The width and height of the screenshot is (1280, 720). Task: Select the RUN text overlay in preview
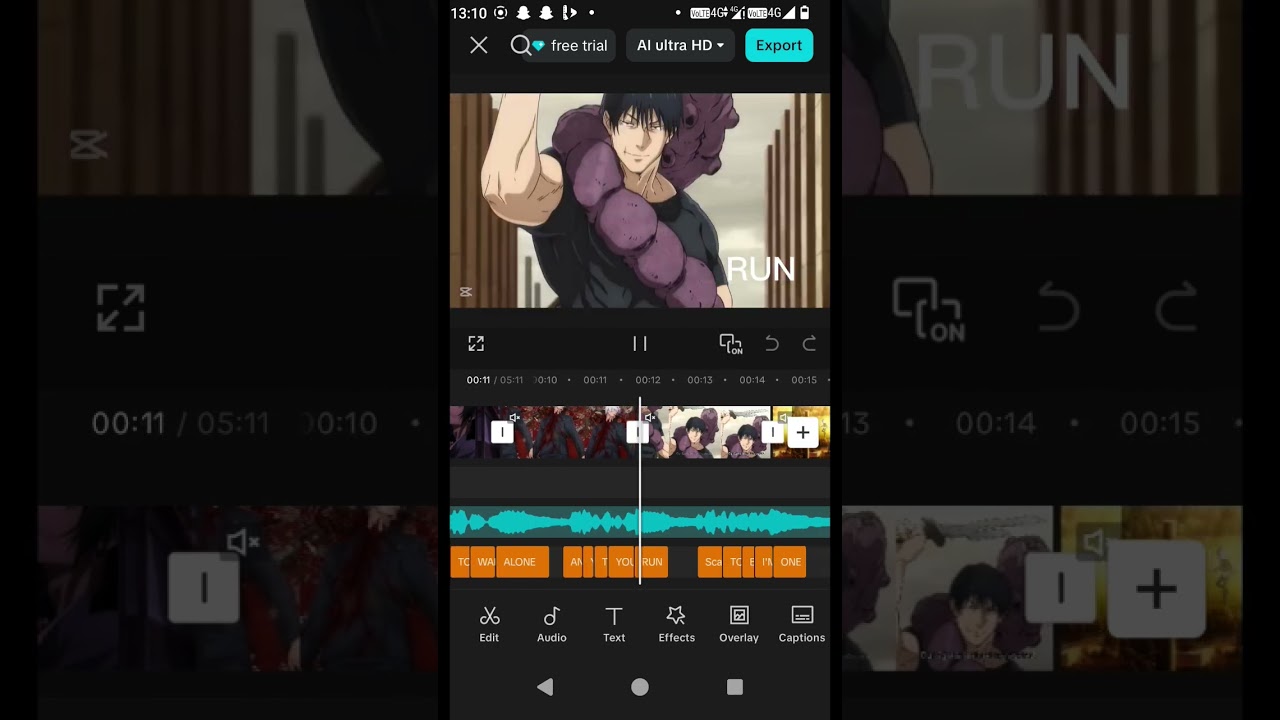(761, 269)
